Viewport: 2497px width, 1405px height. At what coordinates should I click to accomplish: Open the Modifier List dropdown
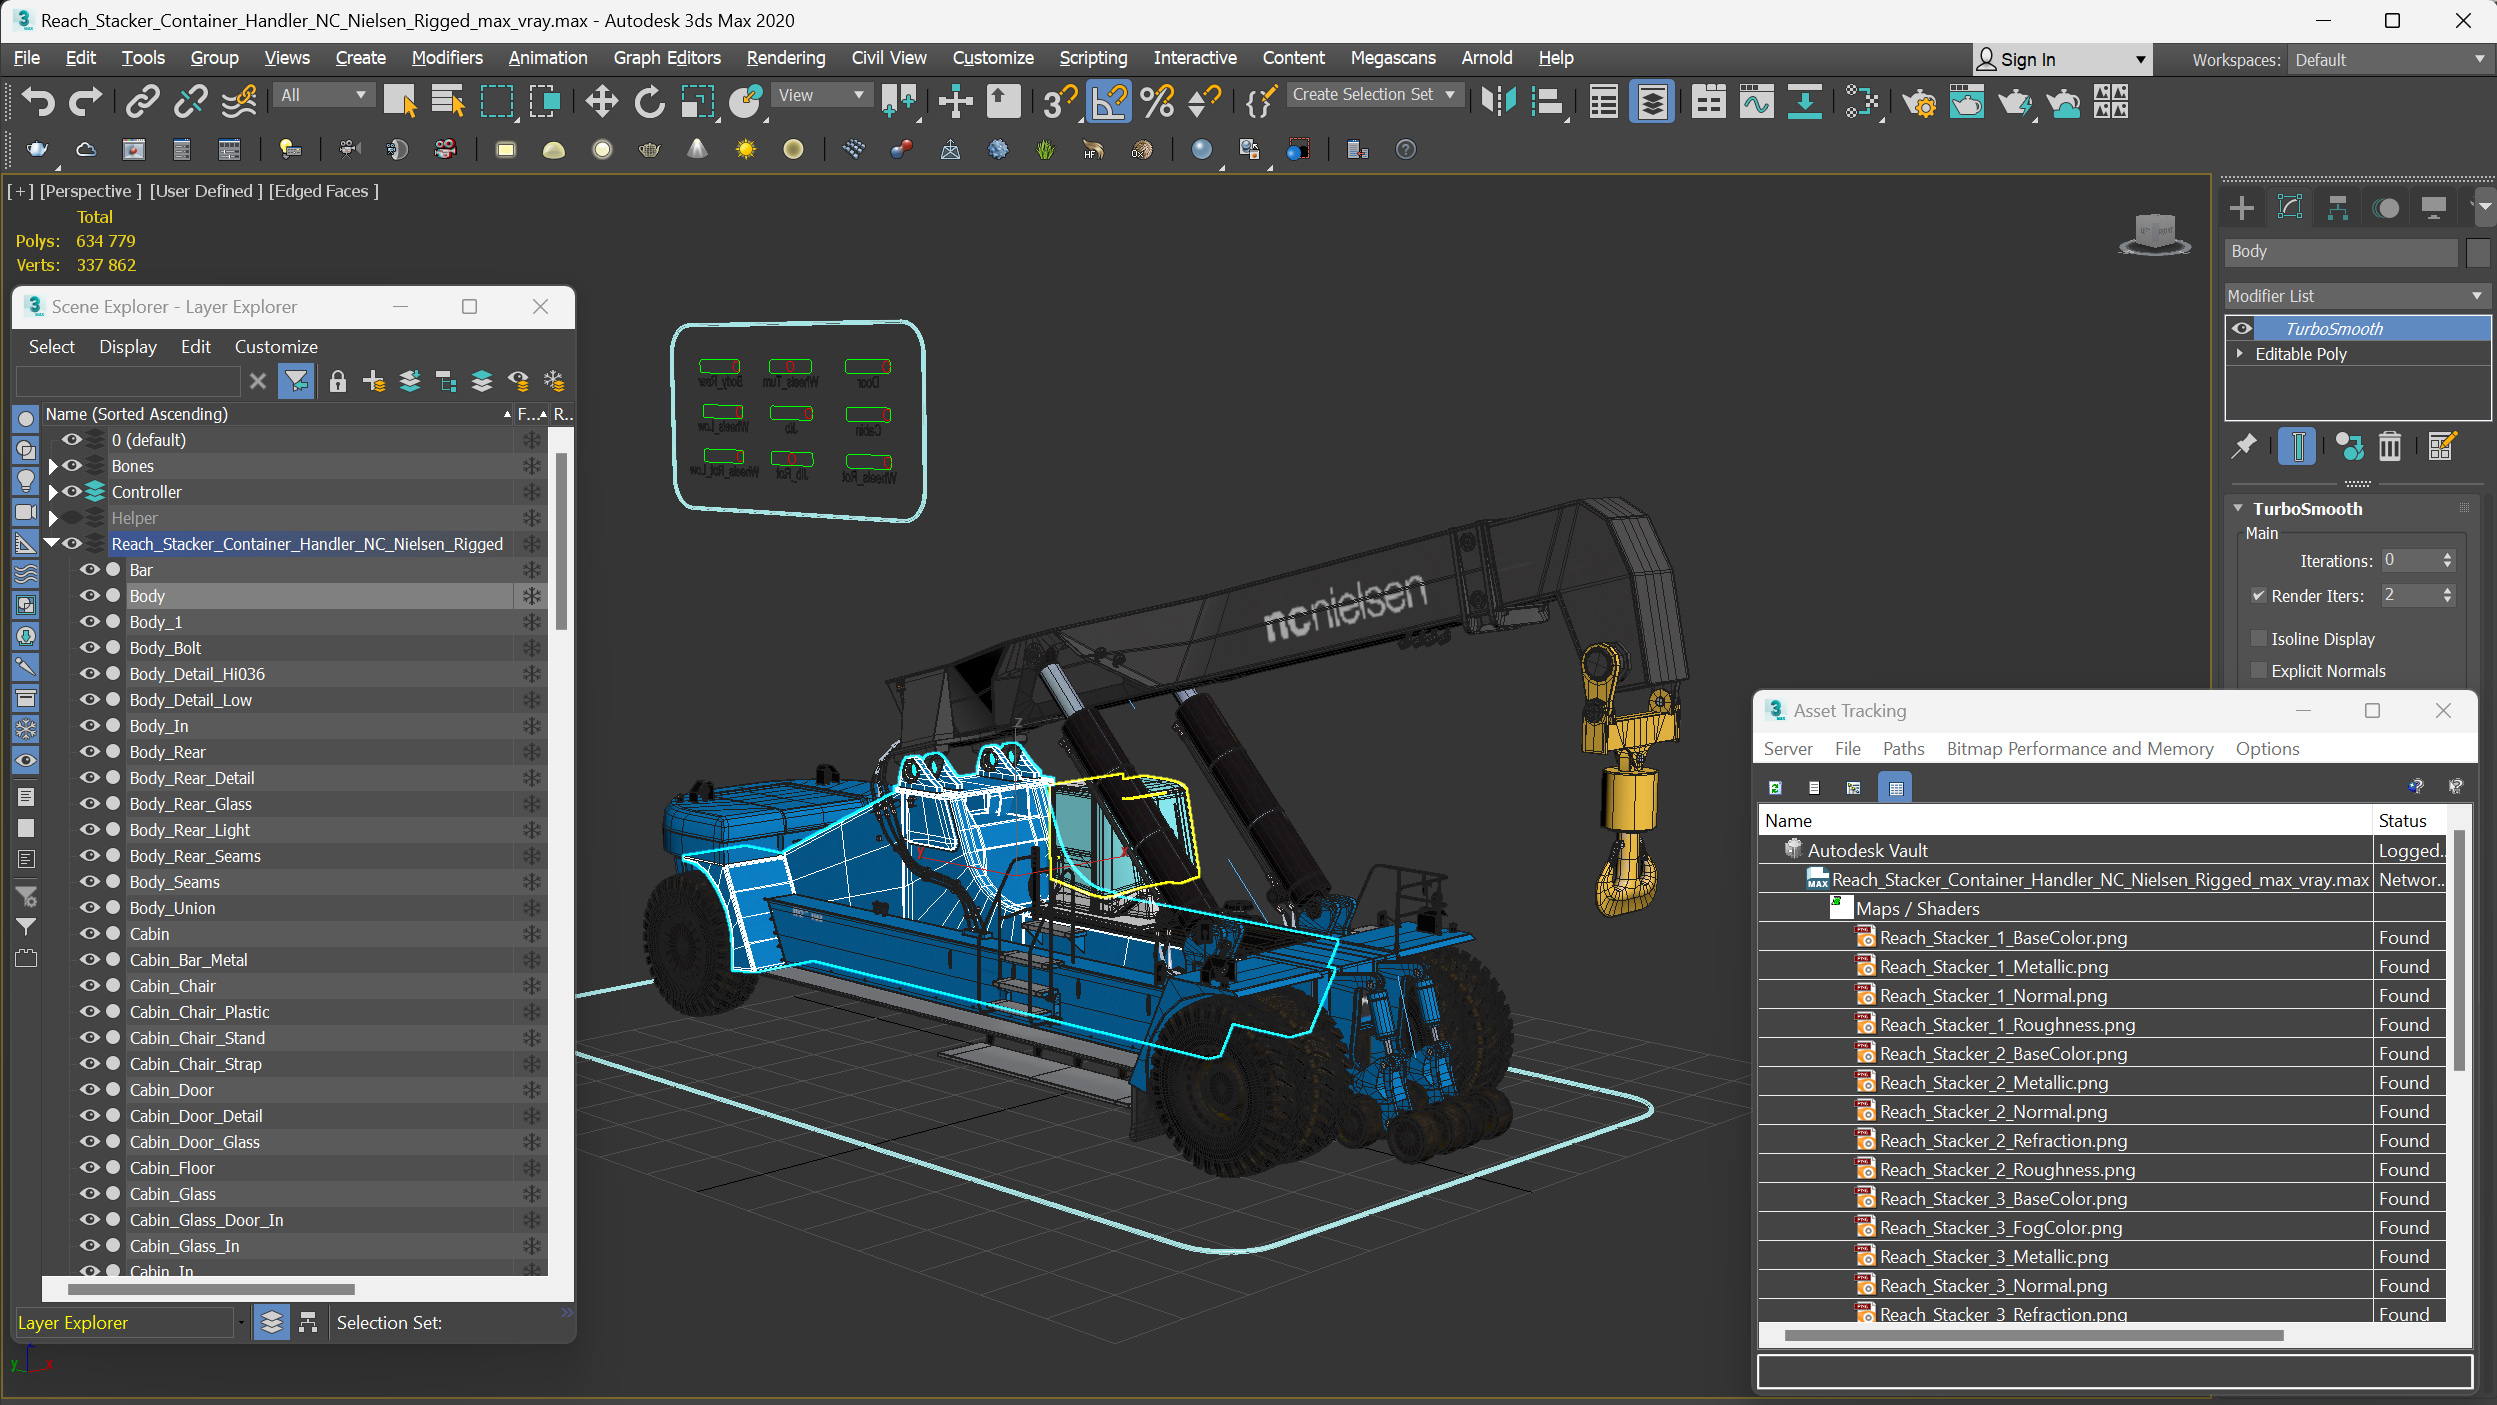[2356, 296]
